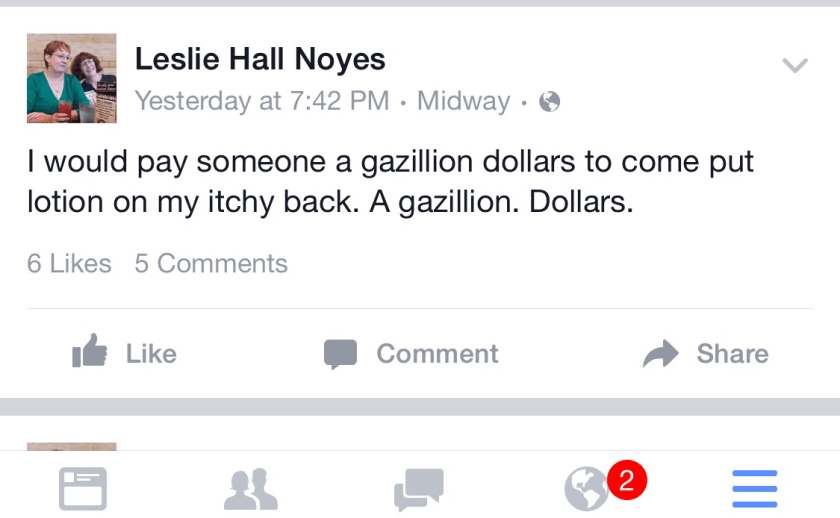Open the Messages chat bubbles tab
The image size is (840, 518).
click(x=418, y=489)
